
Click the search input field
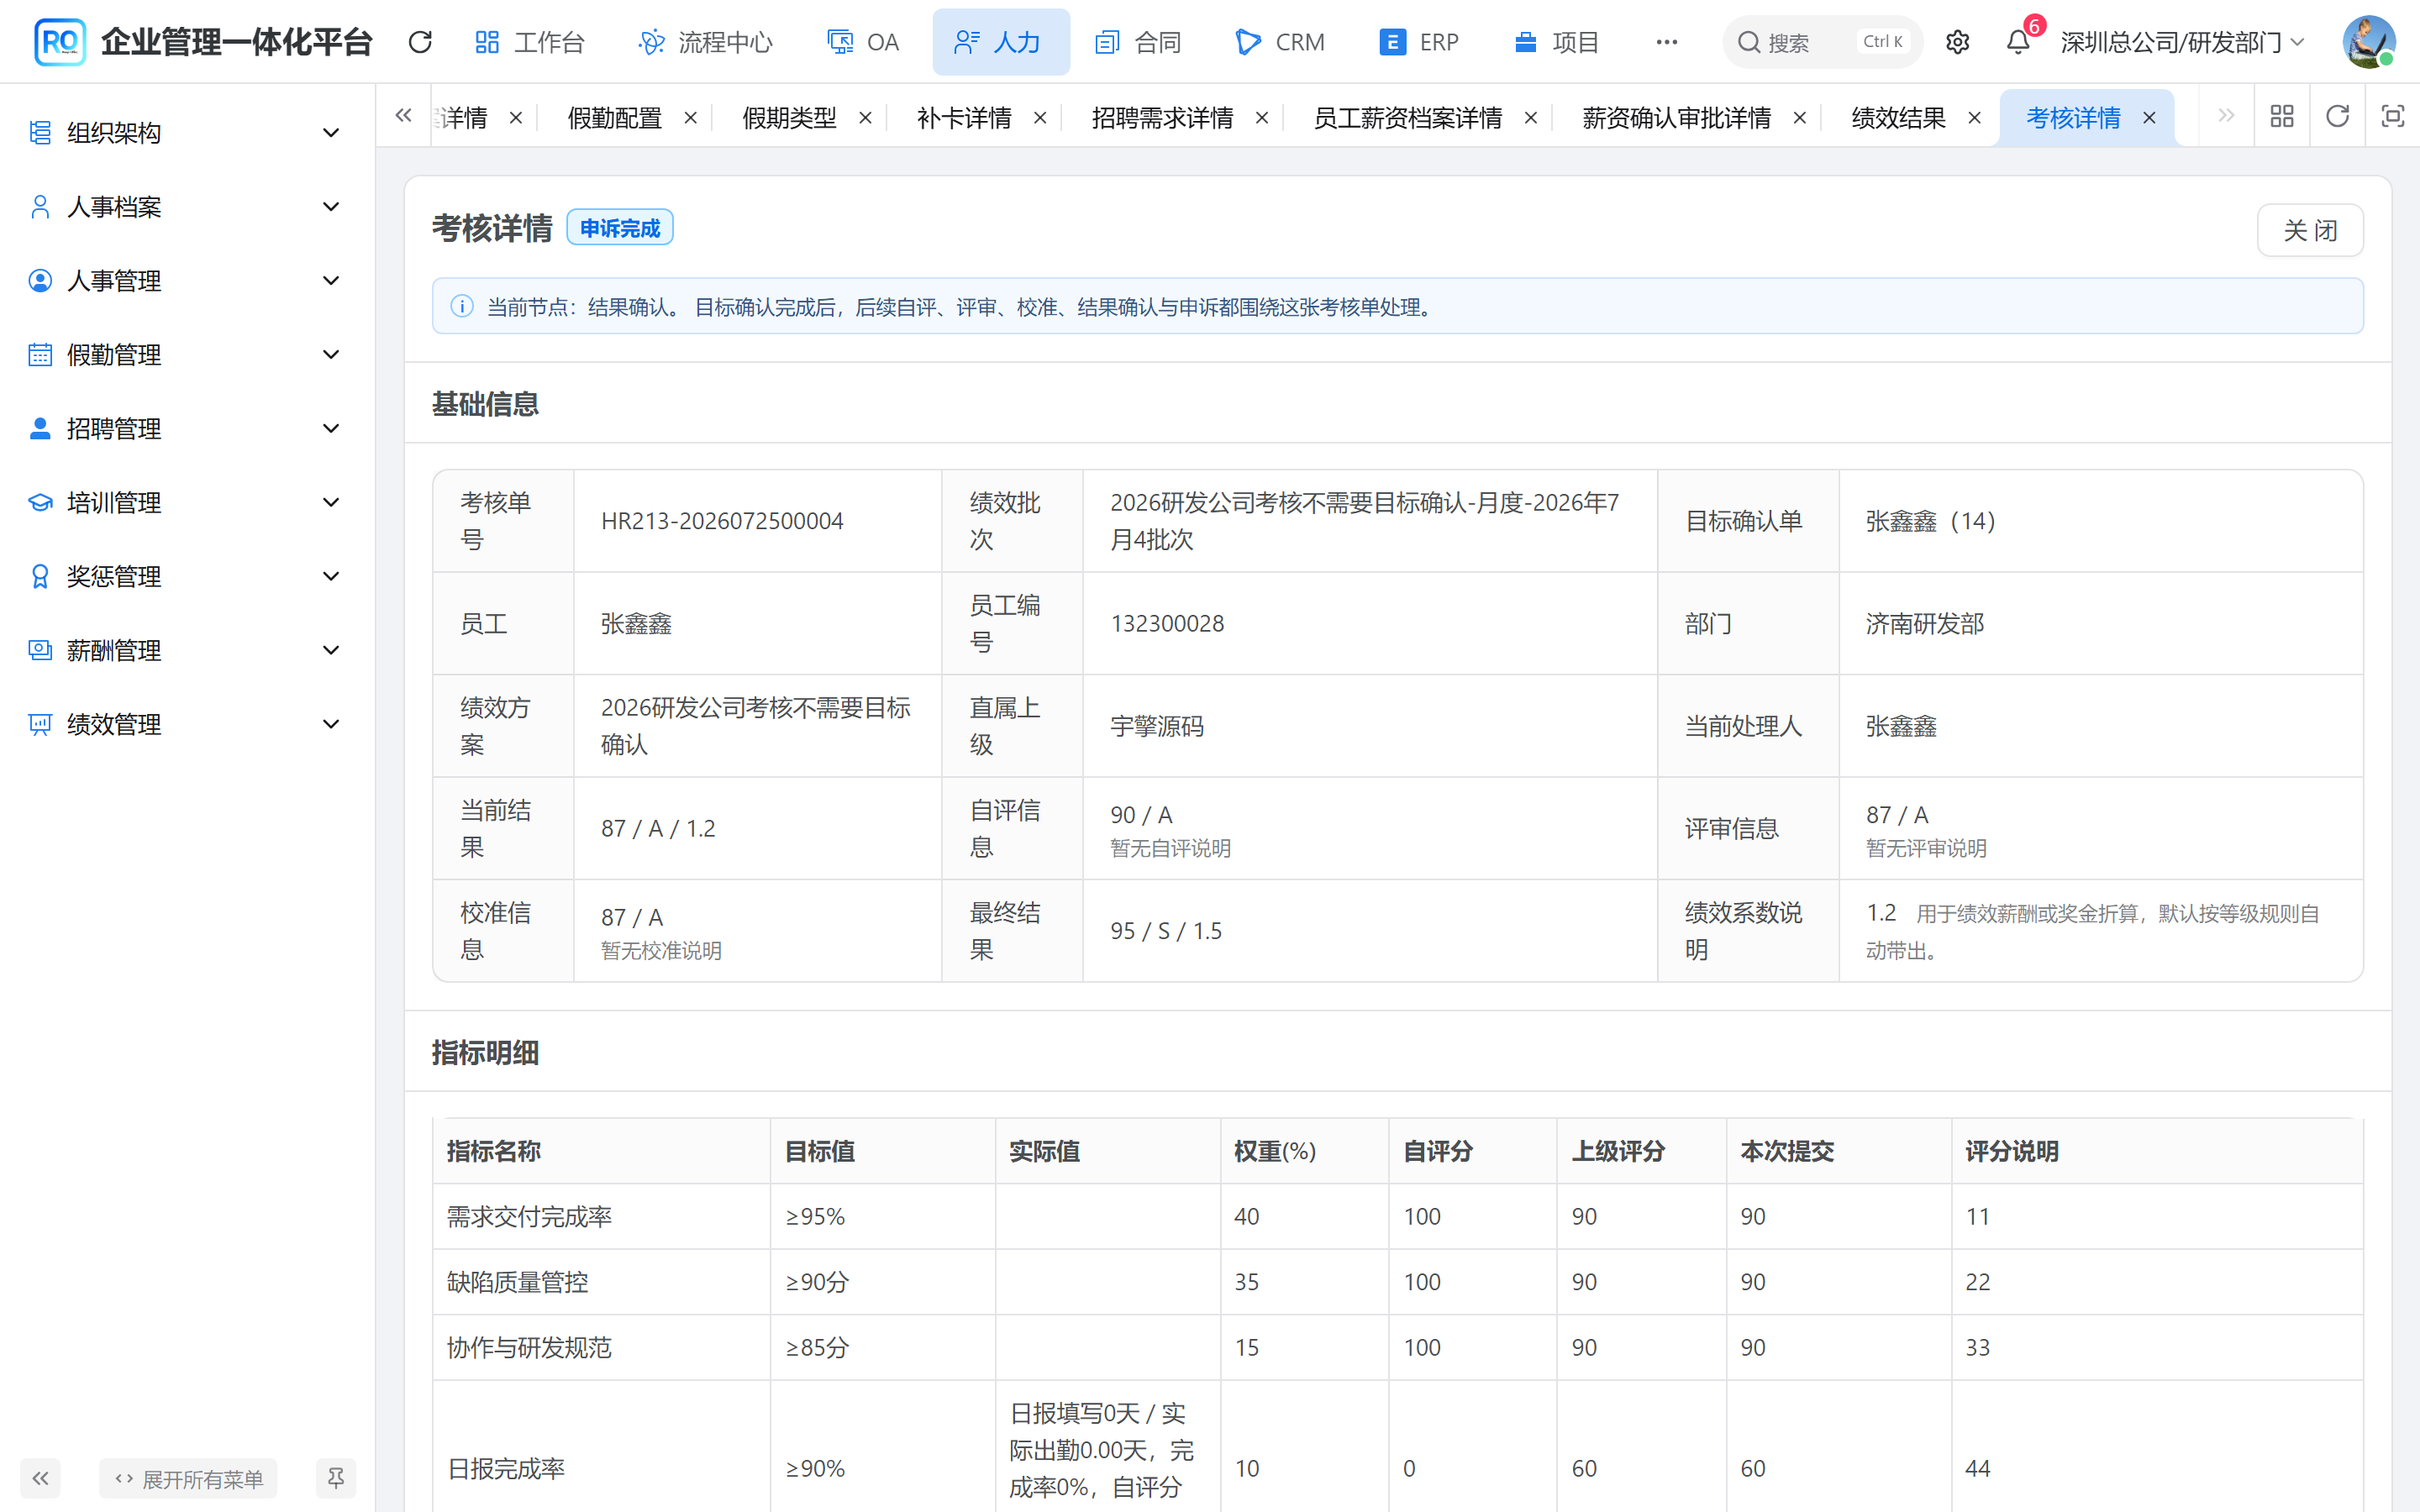click(1822, 42)
